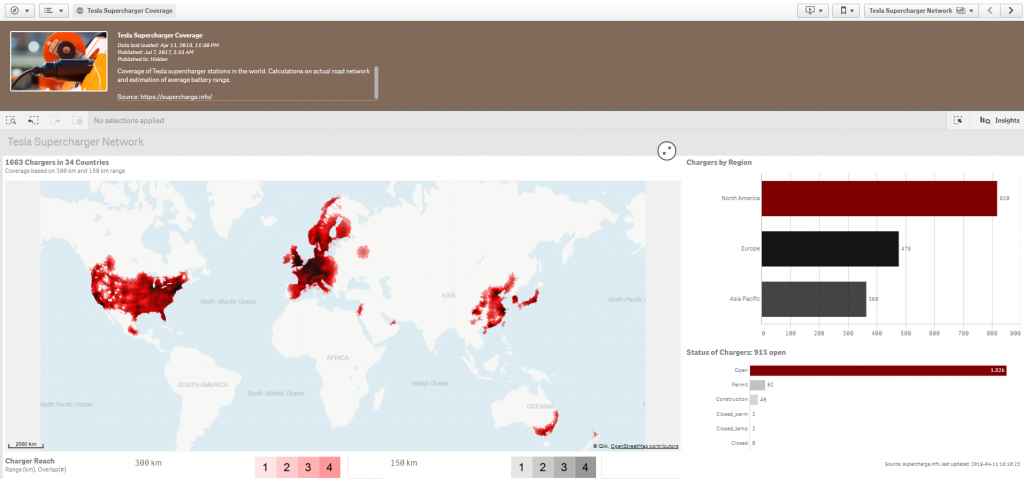Select 300 km overlap 1 swatch

click(x=265, y=467)
